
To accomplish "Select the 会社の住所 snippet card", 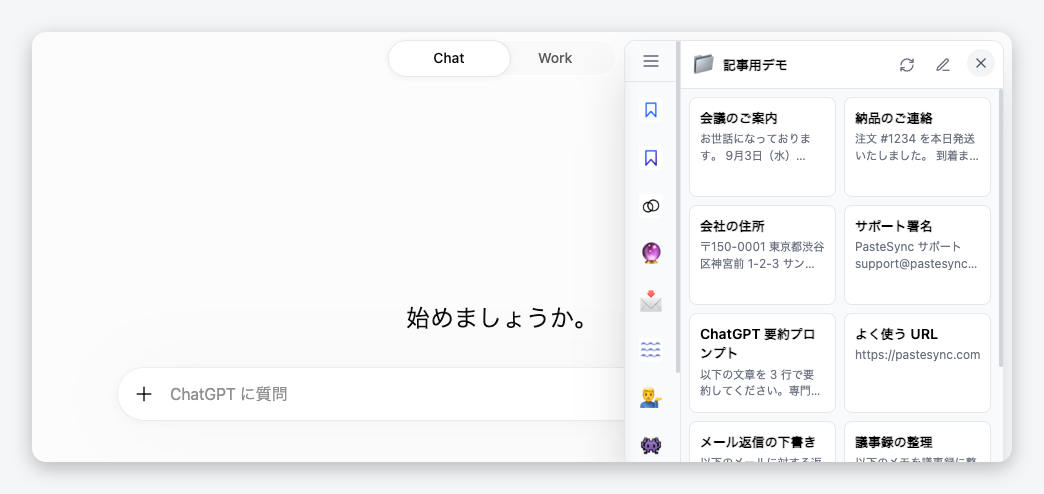I will 762,255.
